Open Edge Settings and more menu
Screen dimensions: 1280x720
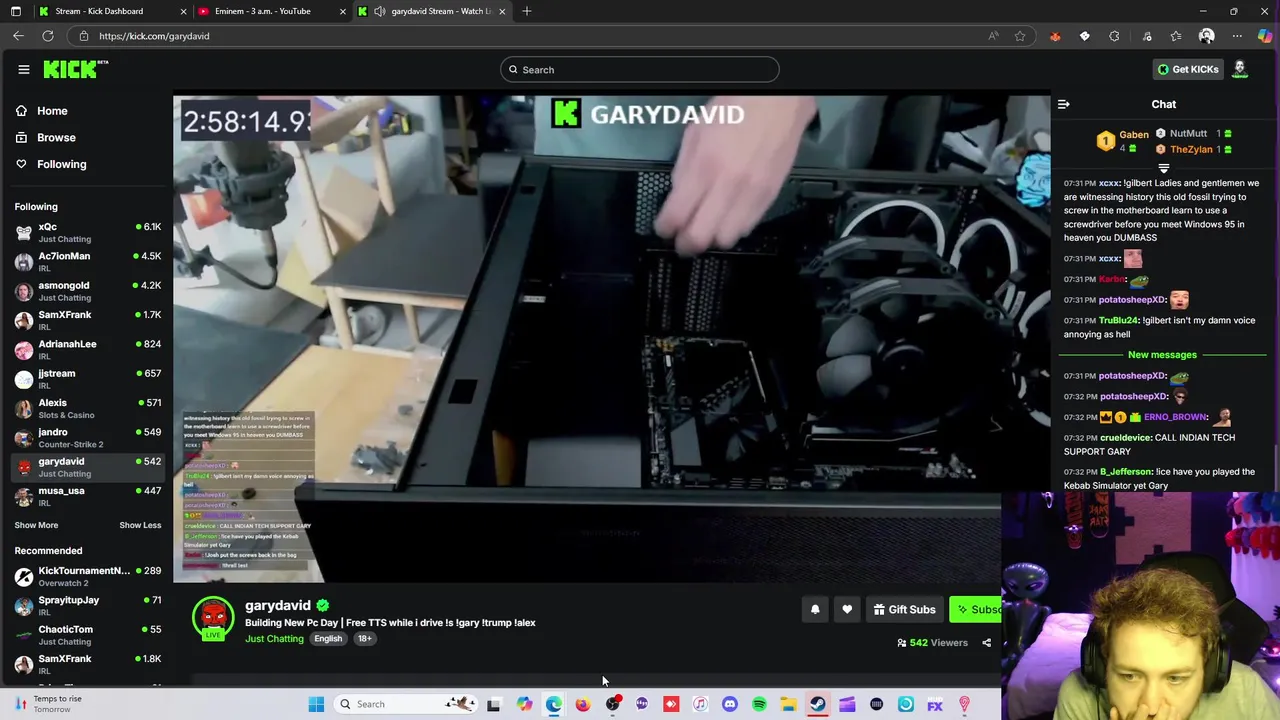1237,36
